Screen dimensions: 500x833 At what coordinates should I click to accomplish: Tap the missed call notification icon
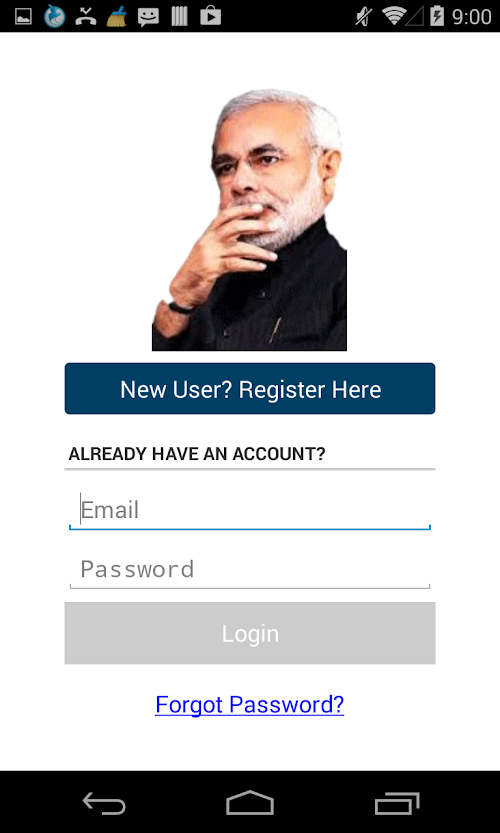pyautogui.click(x=85, y=16)
